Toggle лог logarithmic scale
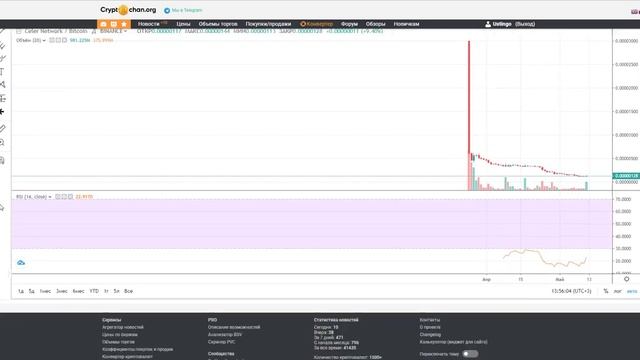Image resolution: width=640 pixels, height=360 pixels. pos(618,291)
